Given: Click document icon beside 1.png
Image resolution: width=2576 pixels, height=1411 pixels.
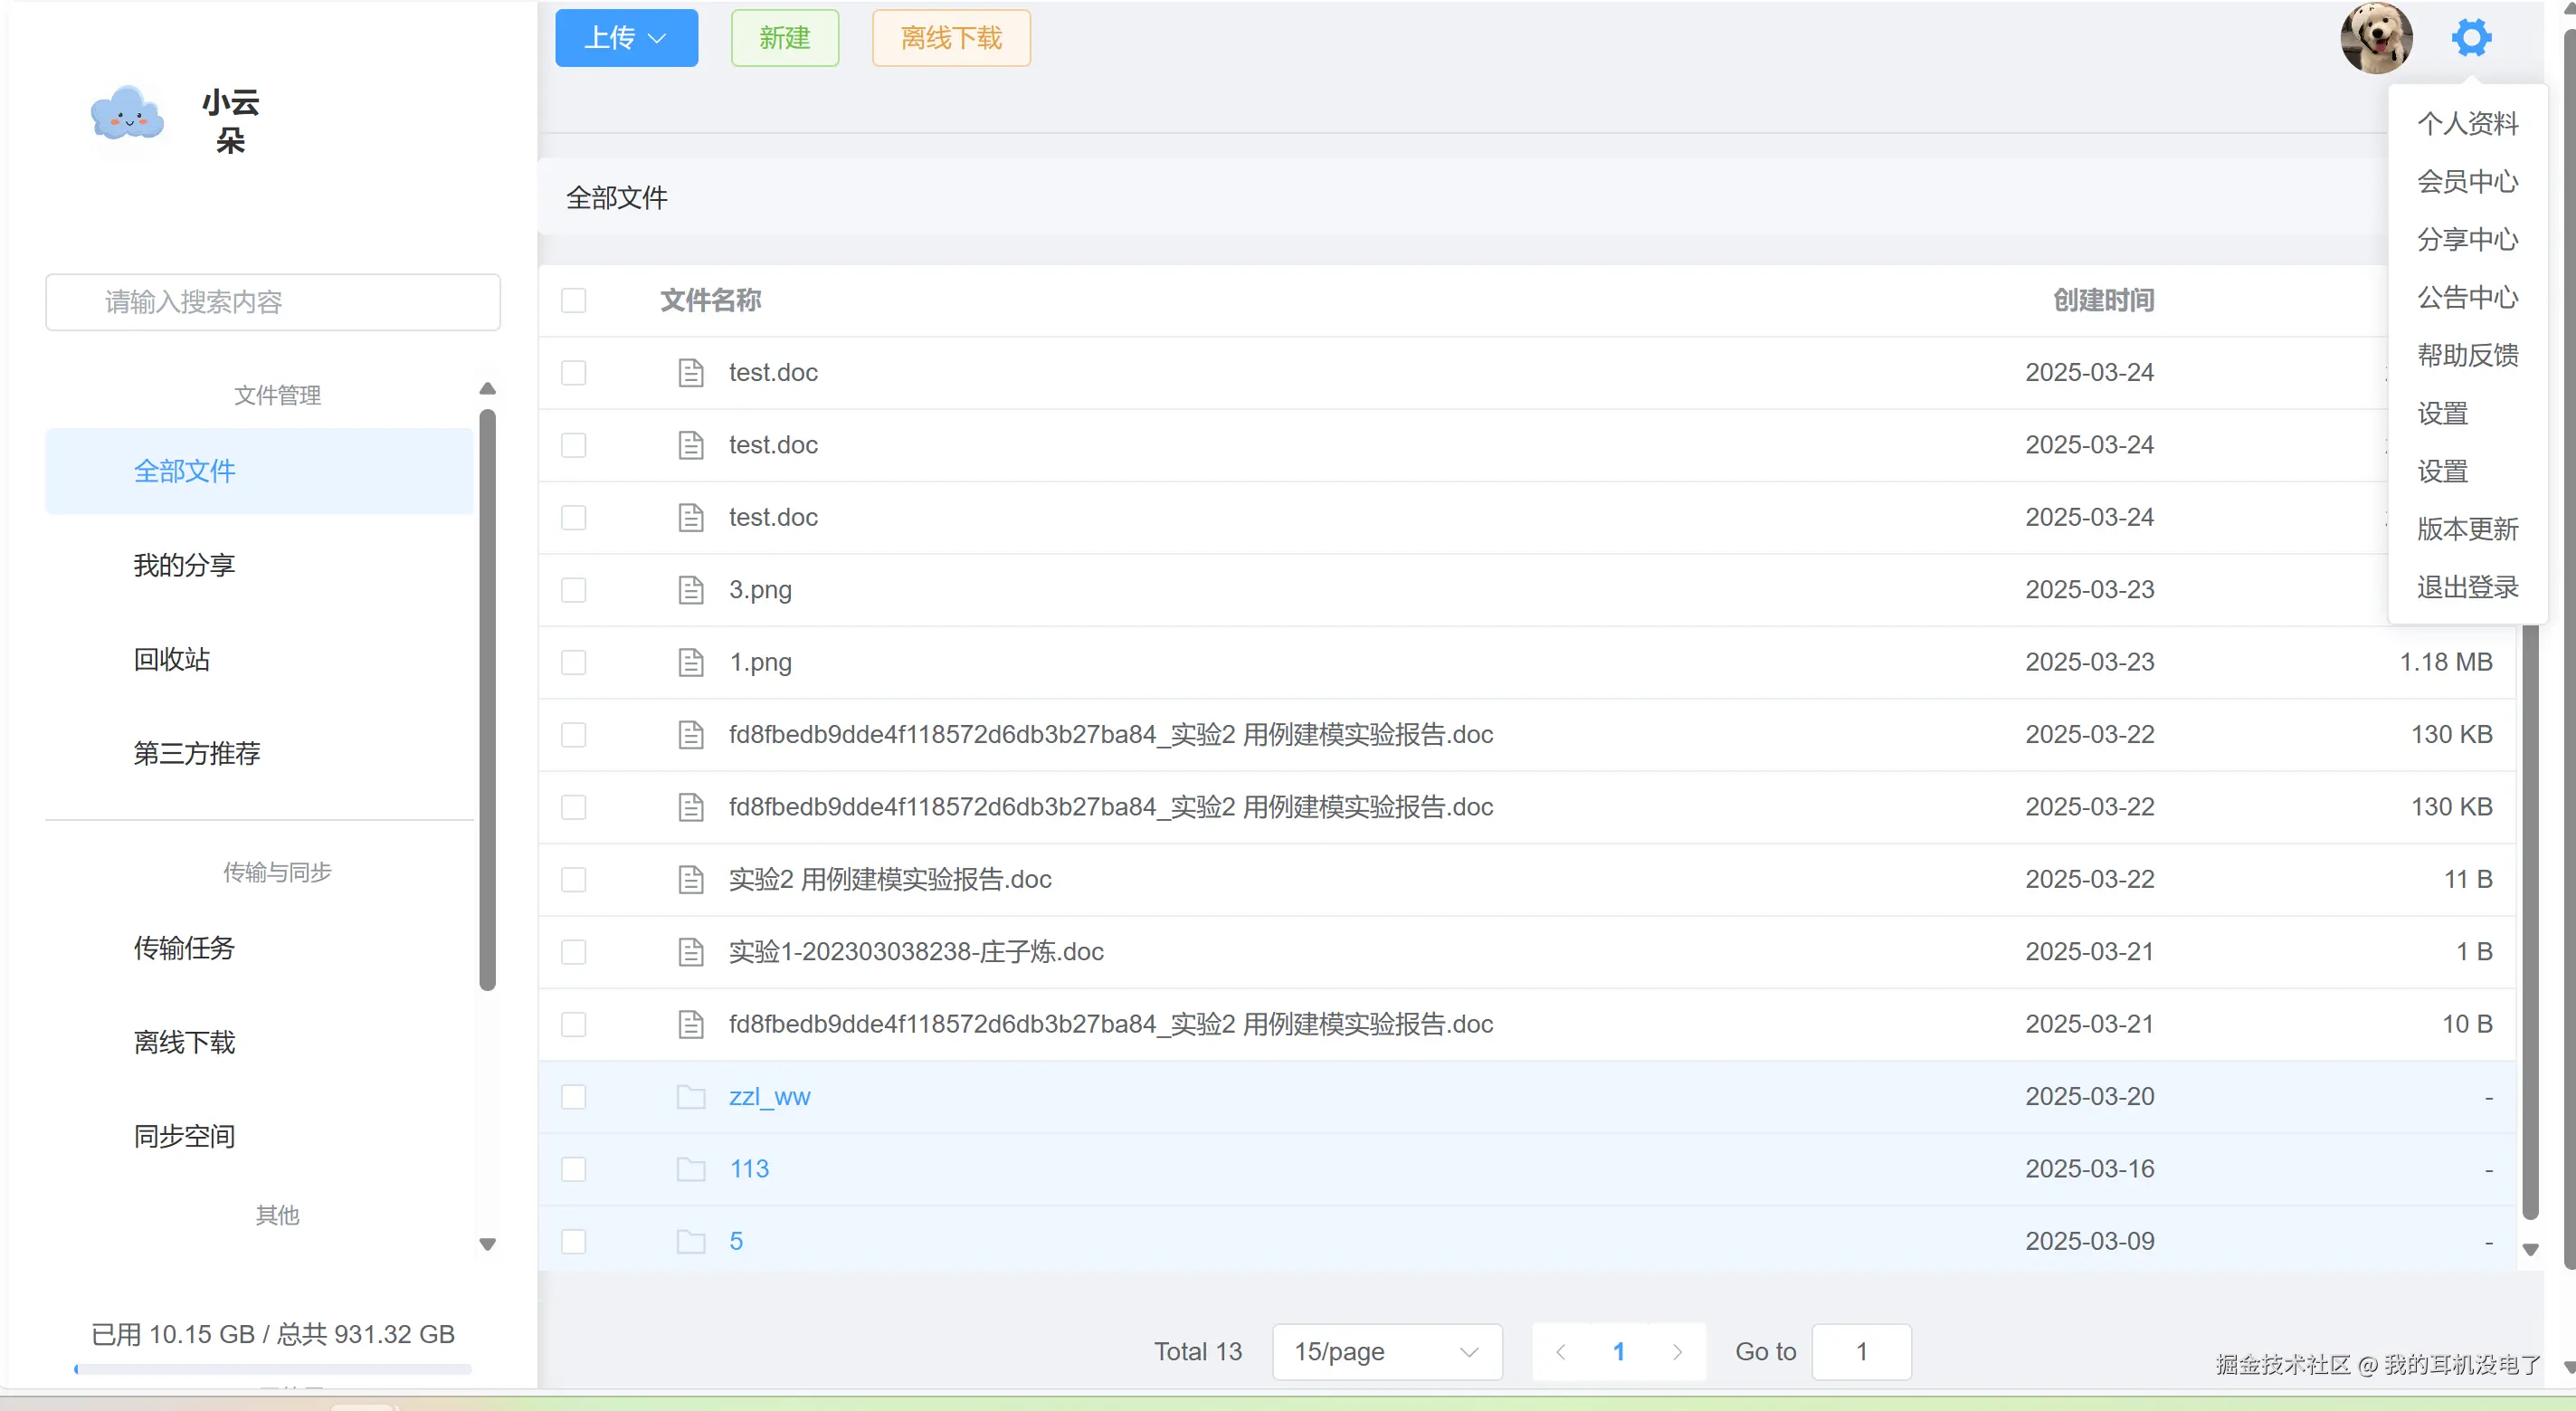Looking at the screenshot, I should [x=691, y=662].
